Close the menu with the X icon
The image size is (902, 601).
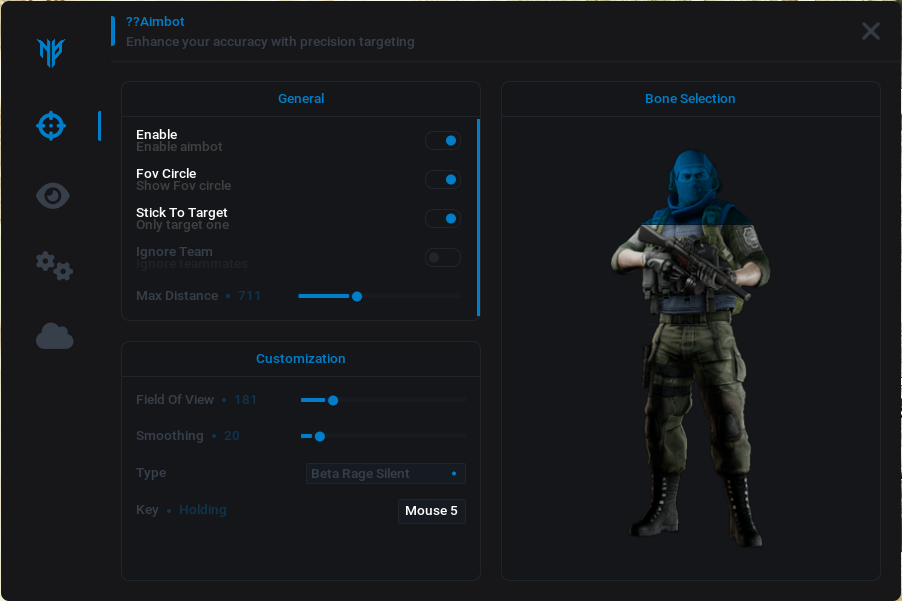coord(870,31)
